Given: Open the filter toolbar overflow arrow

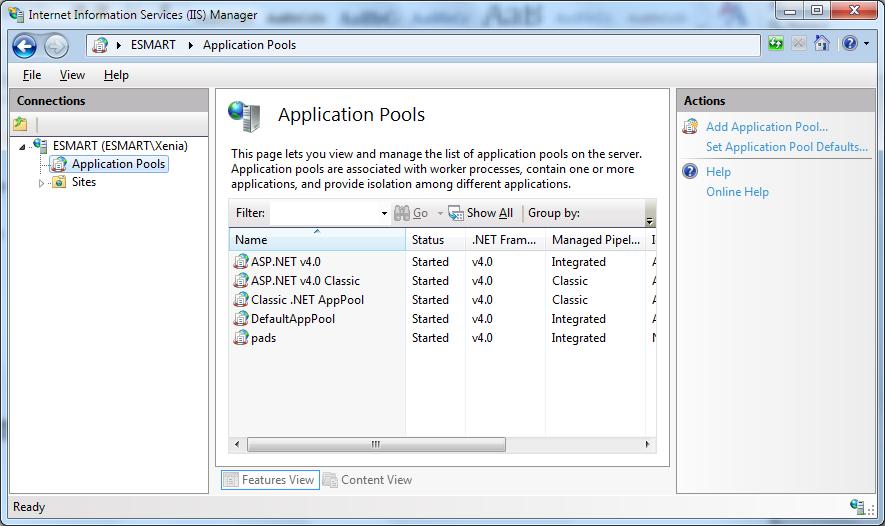Looking at the screenshot, I should (x=650, y=220).
